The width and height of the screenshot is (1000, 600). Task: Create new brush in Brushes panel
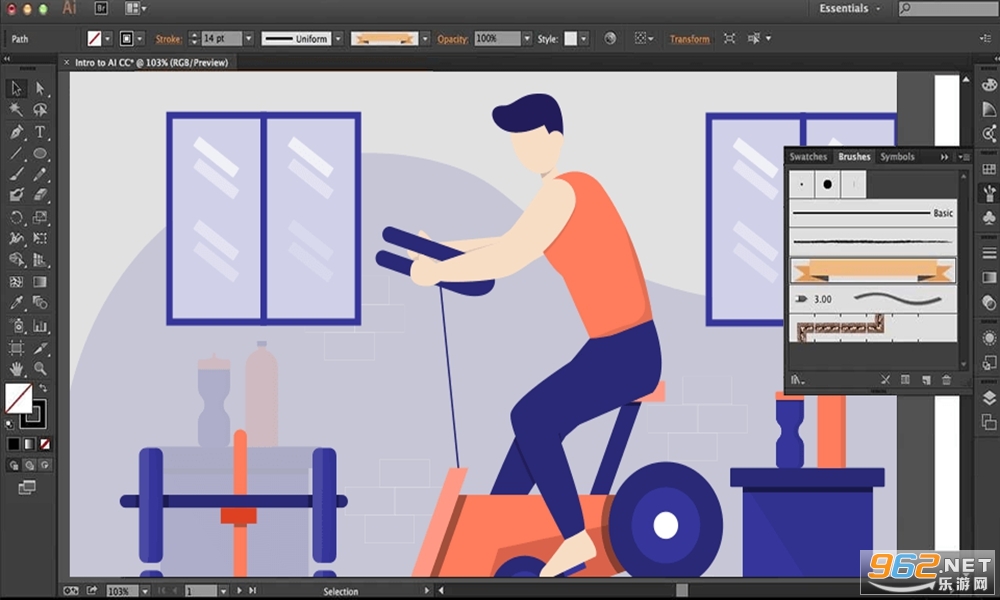[x=926, y=380]
